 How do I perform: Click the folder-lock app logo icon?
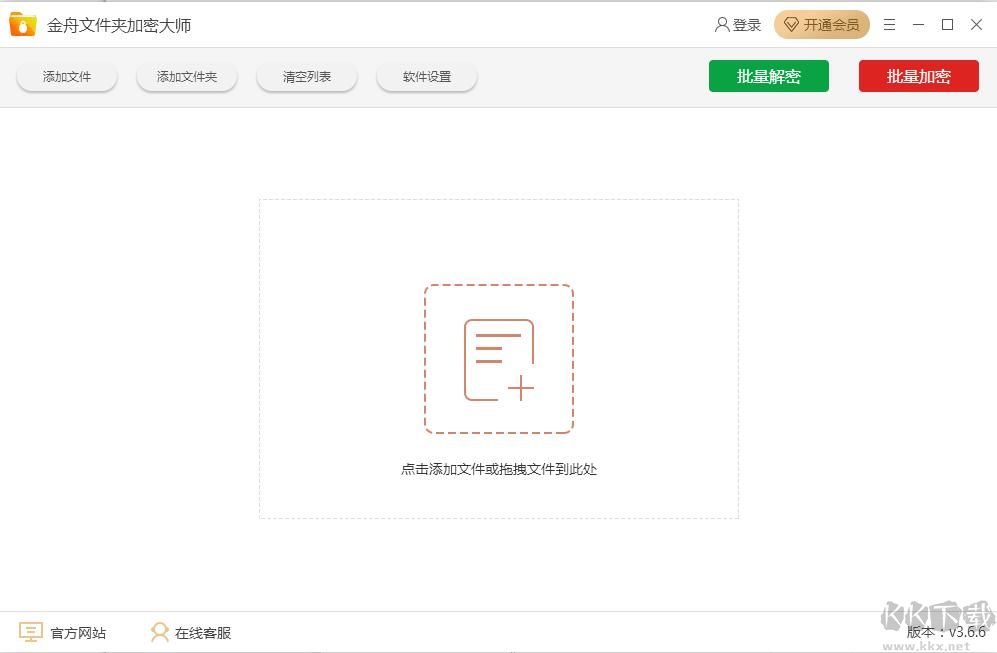point(22,24)
